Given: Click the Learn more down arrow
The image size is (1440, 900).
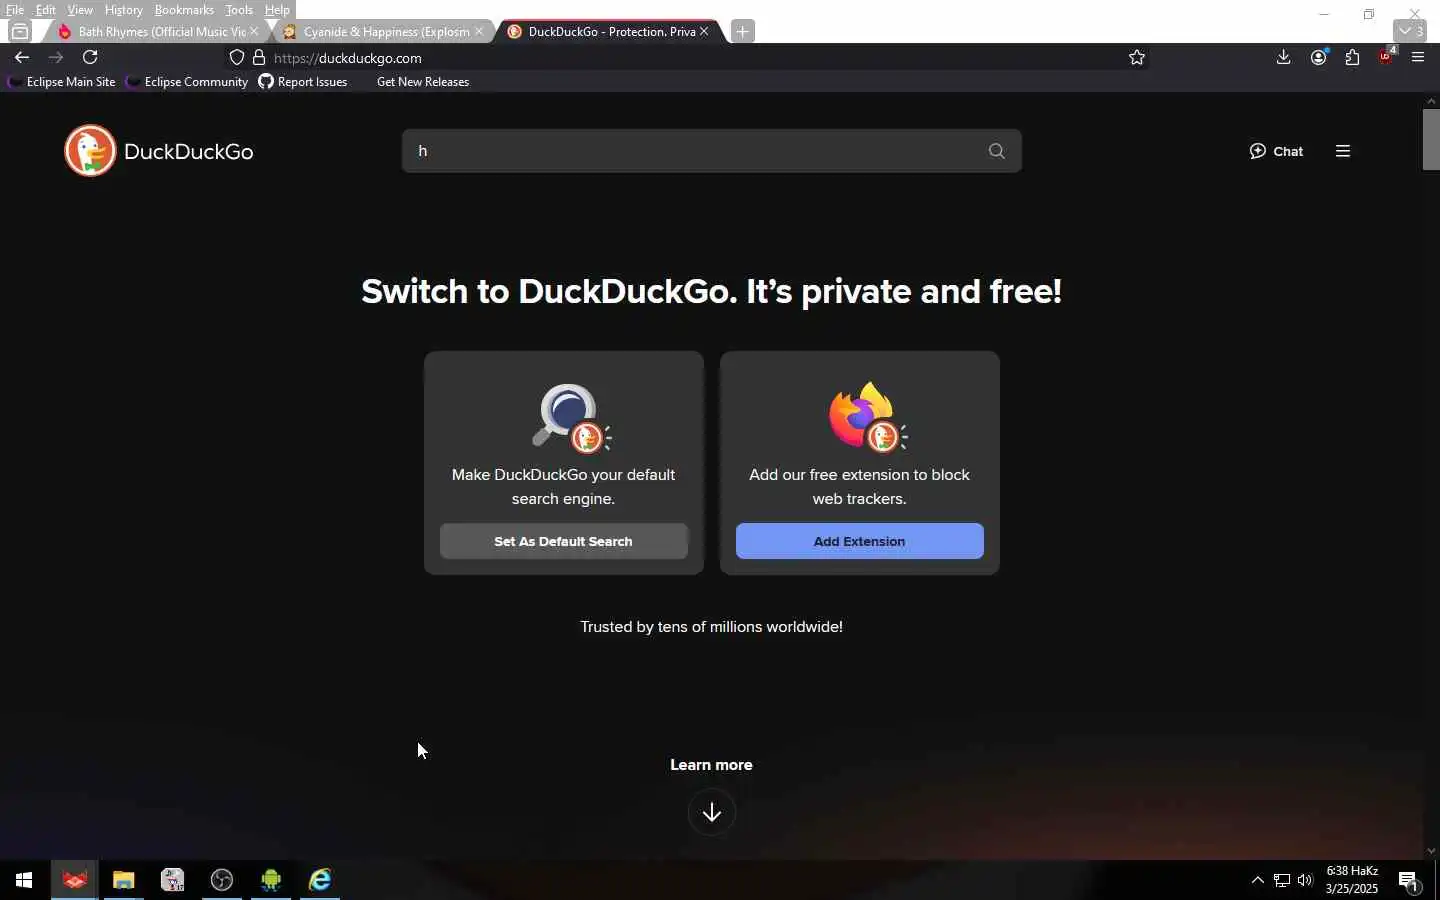Looking at the screenshot, I should [712, 812].
